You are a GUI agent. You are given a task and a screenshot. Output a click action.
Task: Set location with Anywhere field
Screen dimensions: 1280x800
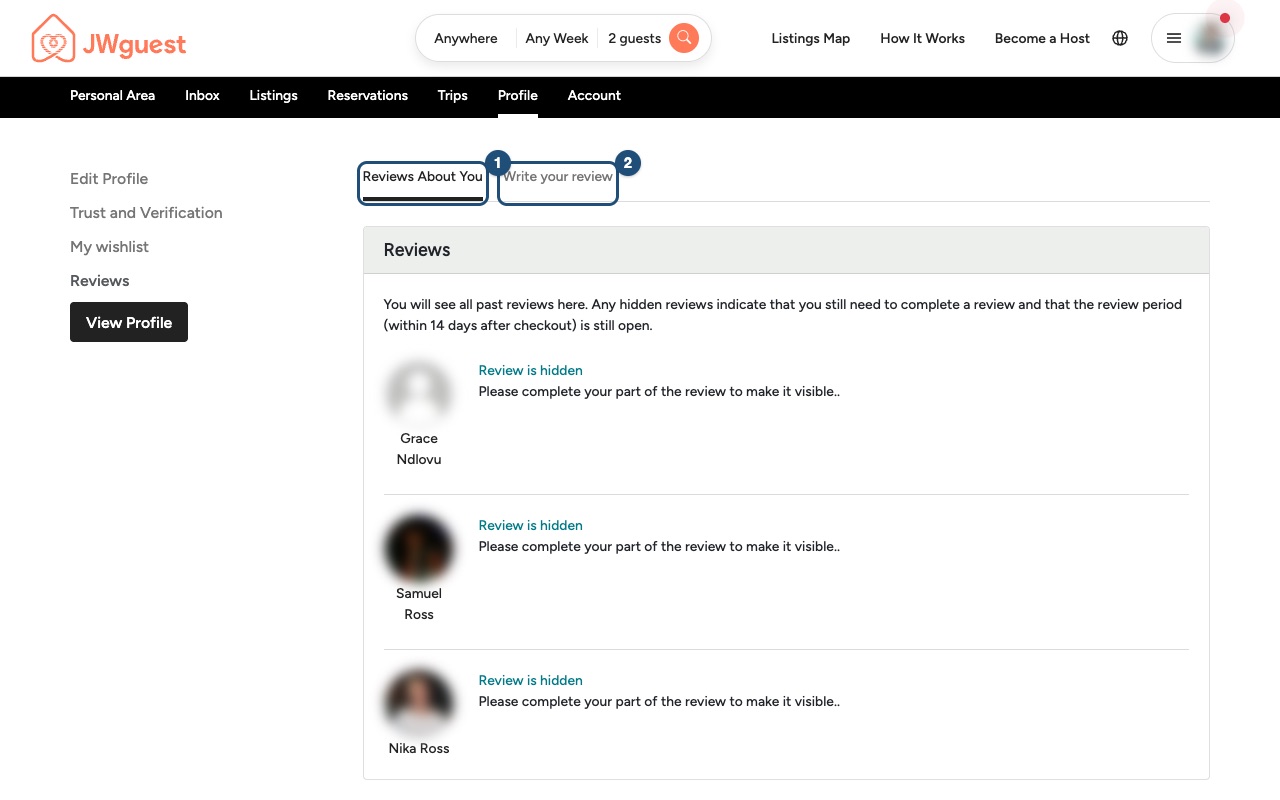tap(466, 38)
